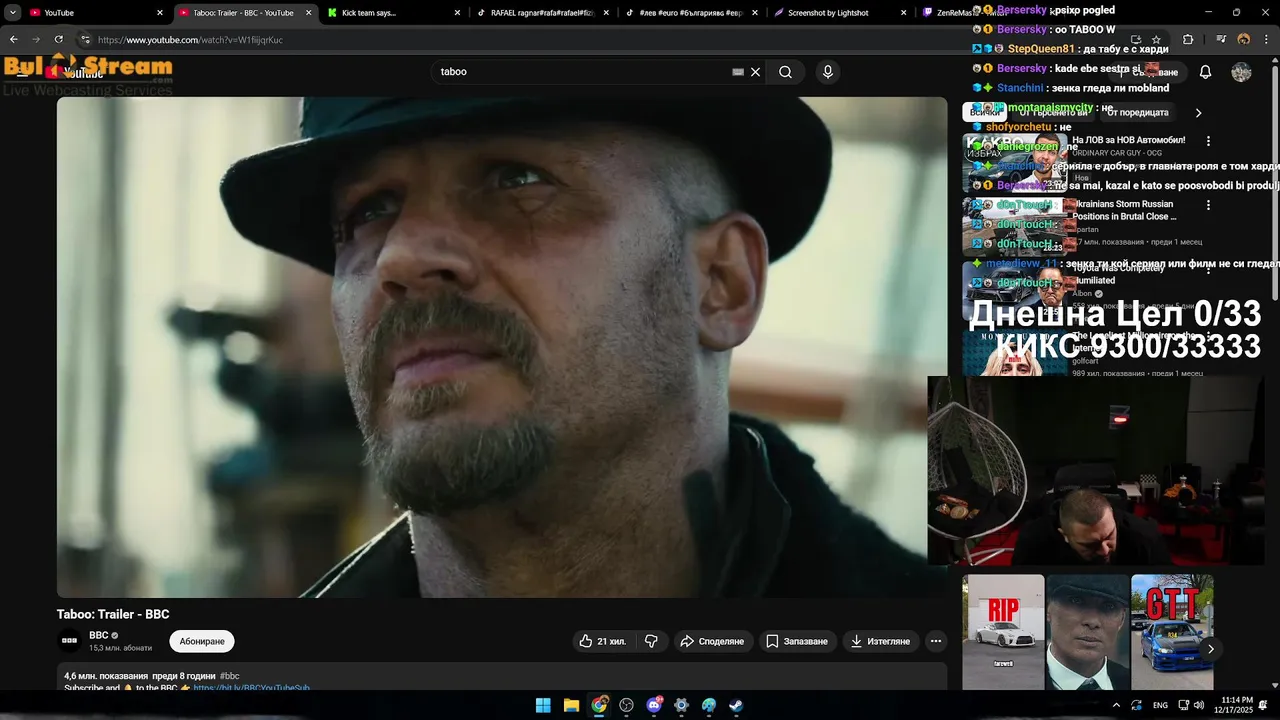The height and width of the screenshot is (720, 1280).
Task: Reload the current page
Action: pyautogui.click(x=59, y=40)
